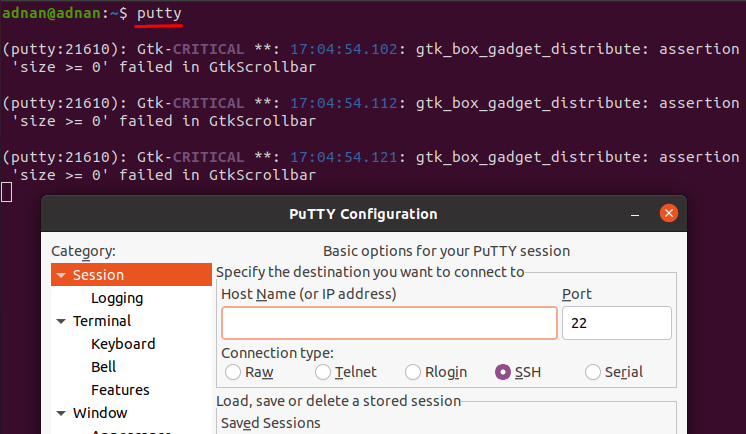
Task: Click the timestamp 17:04:54.102 in terminal
Action: pos(344,49)
